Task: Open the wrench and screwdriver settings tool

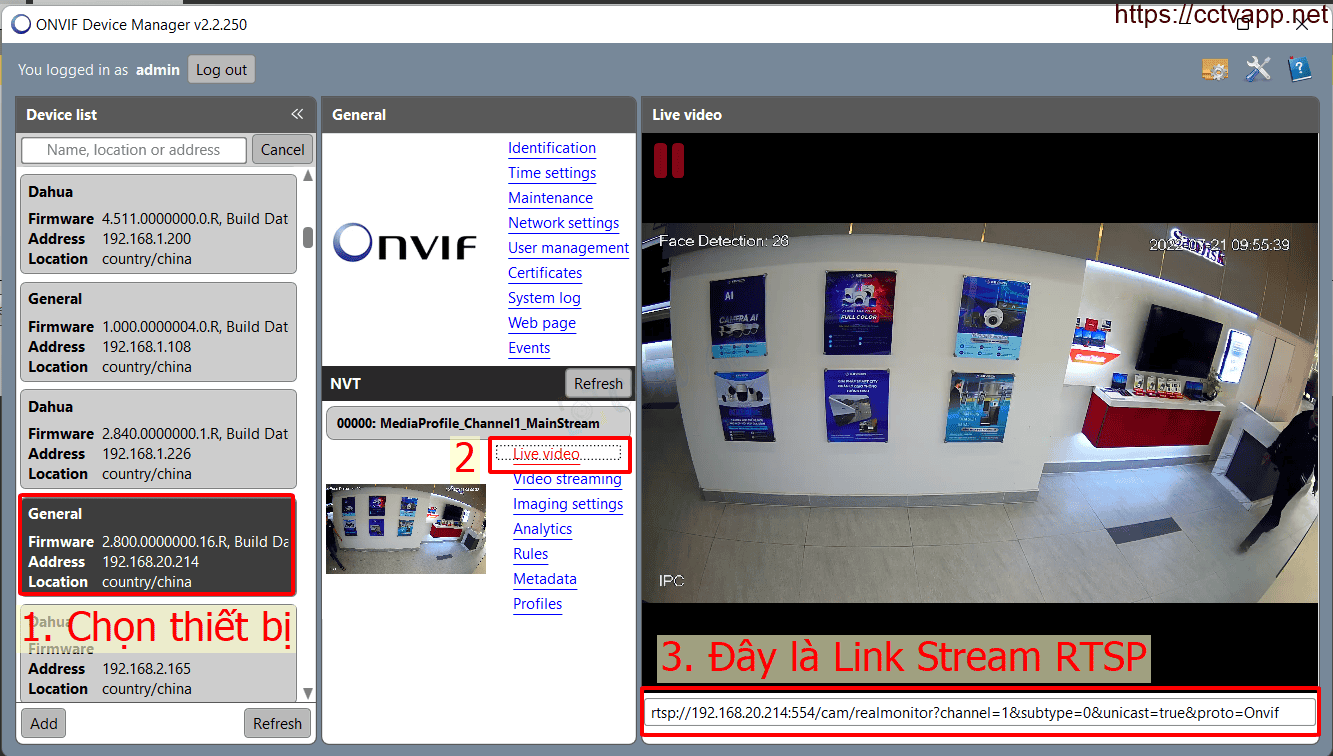Action: point(1258,69)
